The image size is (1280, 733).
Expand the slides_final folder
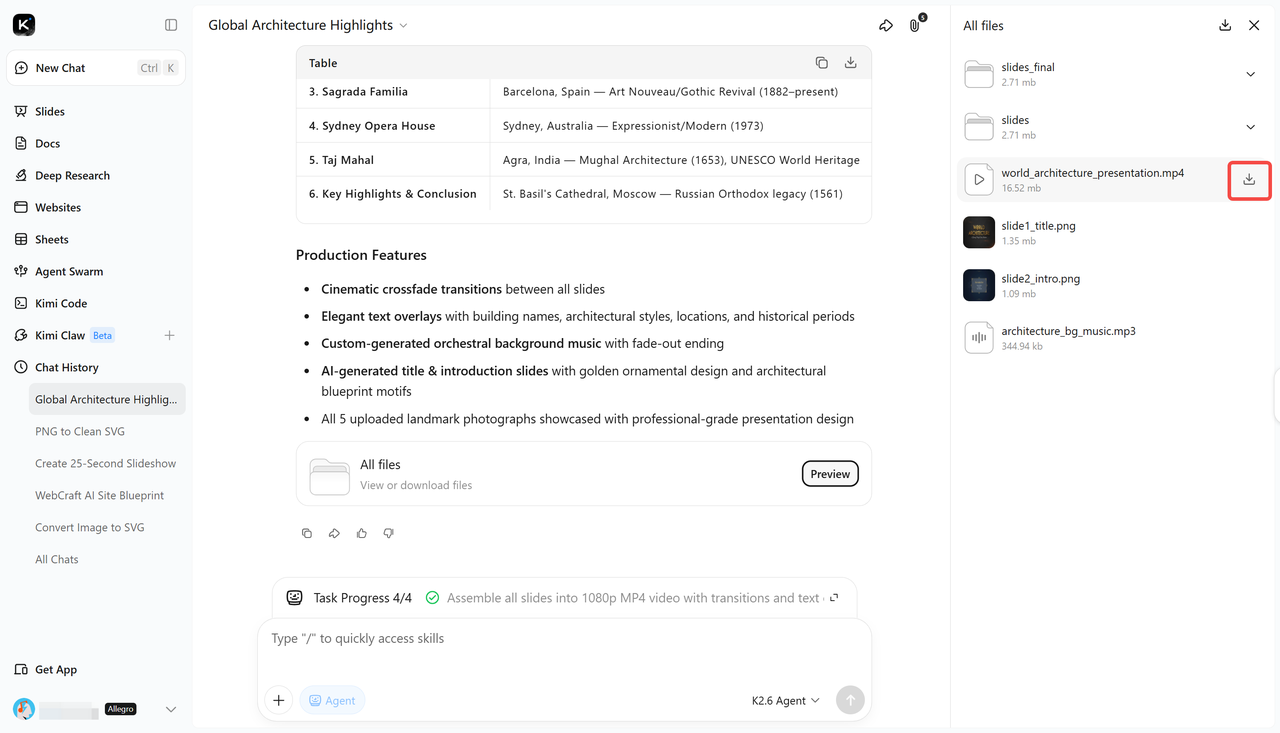(1250, 74)
